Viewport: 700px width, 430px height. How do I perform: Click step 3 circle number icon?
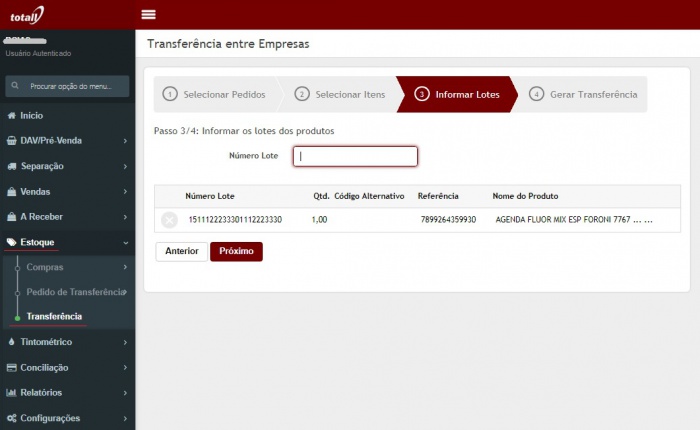point(421,94)
